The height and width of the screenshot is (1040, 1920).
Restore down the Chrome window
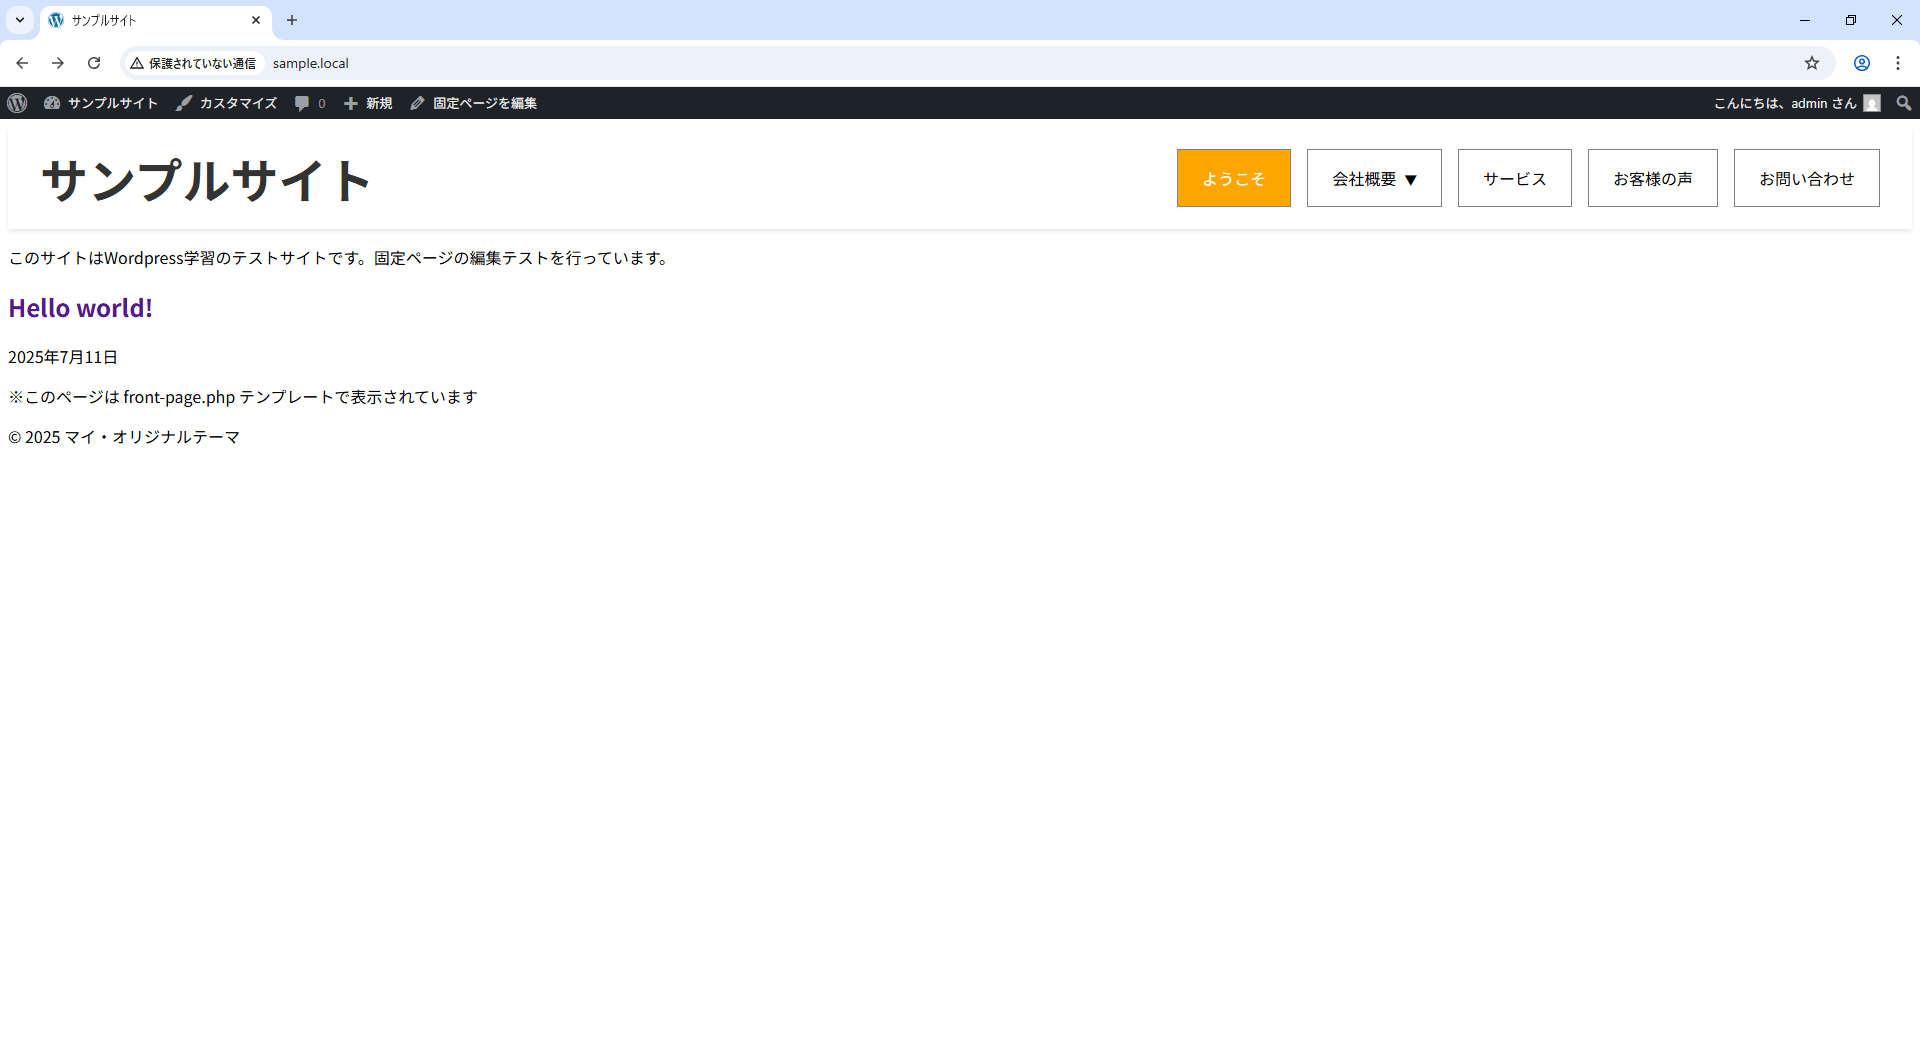pyautogui.click(x=1851, y=20)
